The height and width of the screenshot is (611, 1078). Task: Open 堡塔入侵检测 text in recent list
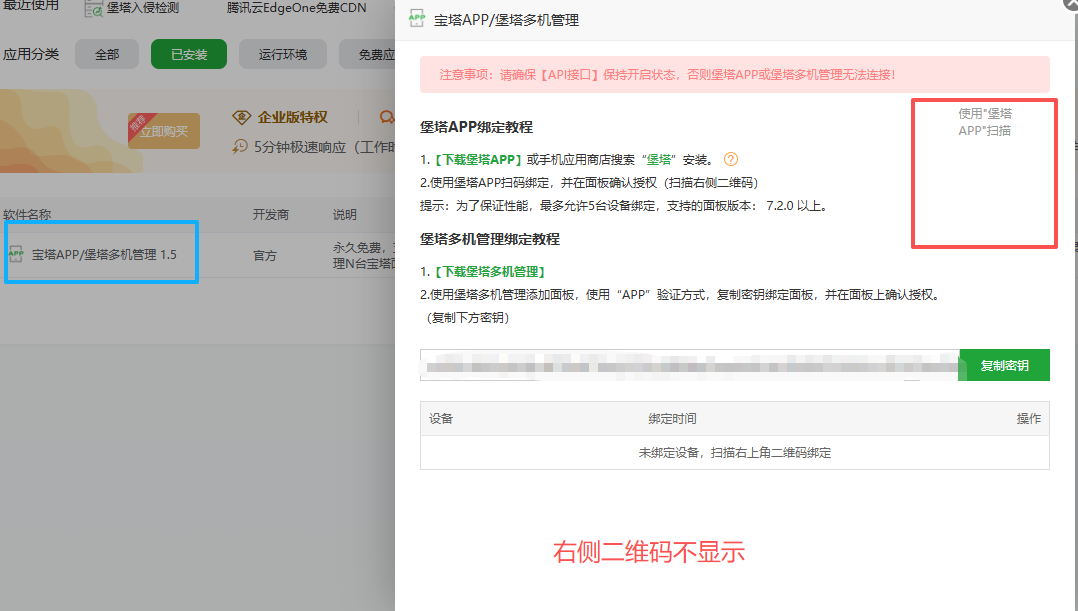point(142,8)
